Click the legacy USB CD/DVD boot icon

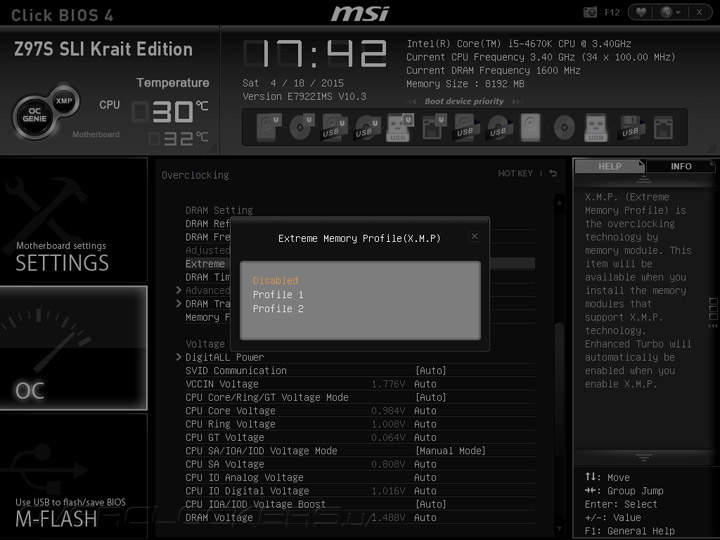pyautogui.click(x=499, y=127)
